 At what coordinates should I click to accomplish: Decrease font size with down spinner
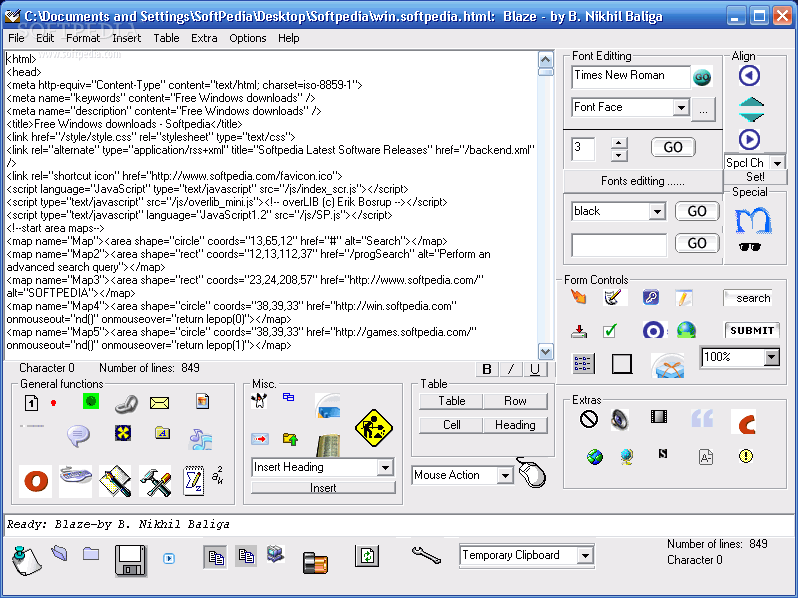pyautogui.click(x=619, y=155)
